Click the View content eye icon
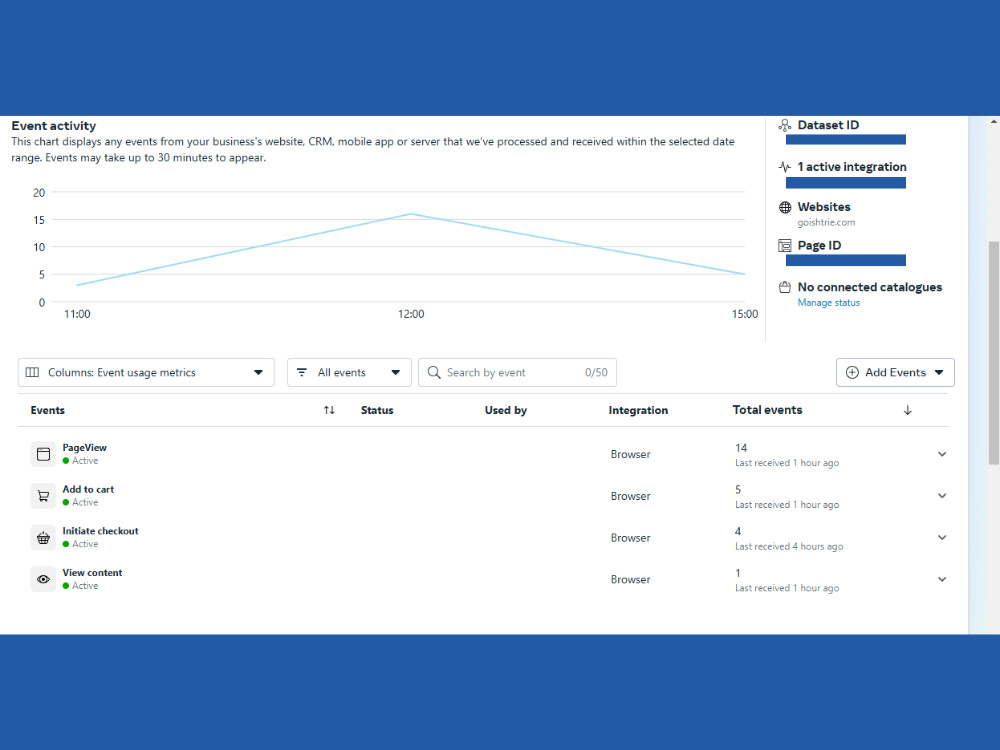The height and width of the screenshot is (750, 1000). click(x=43, y=579)
